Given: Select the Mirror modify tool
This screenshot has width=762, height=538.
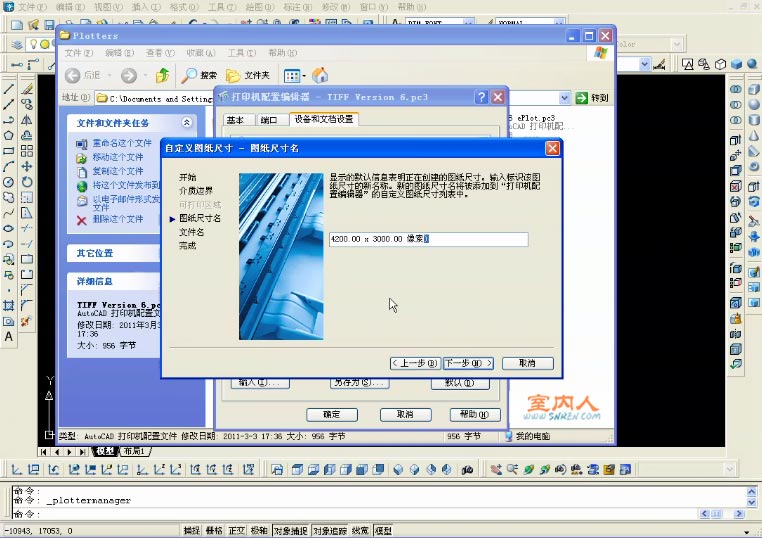Looking at the screenshot, I should tap(27, 120).
